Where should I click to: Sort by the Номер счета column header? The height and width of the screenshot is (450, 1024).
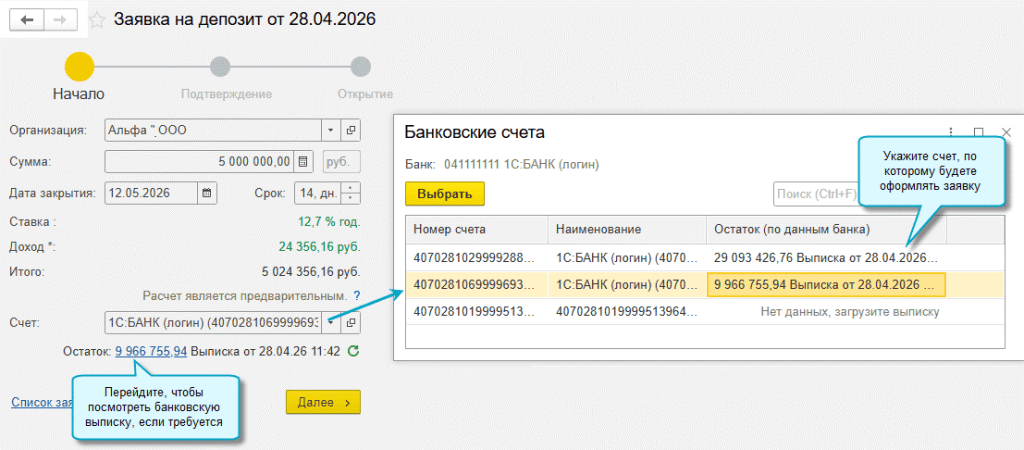click(477, 229)
